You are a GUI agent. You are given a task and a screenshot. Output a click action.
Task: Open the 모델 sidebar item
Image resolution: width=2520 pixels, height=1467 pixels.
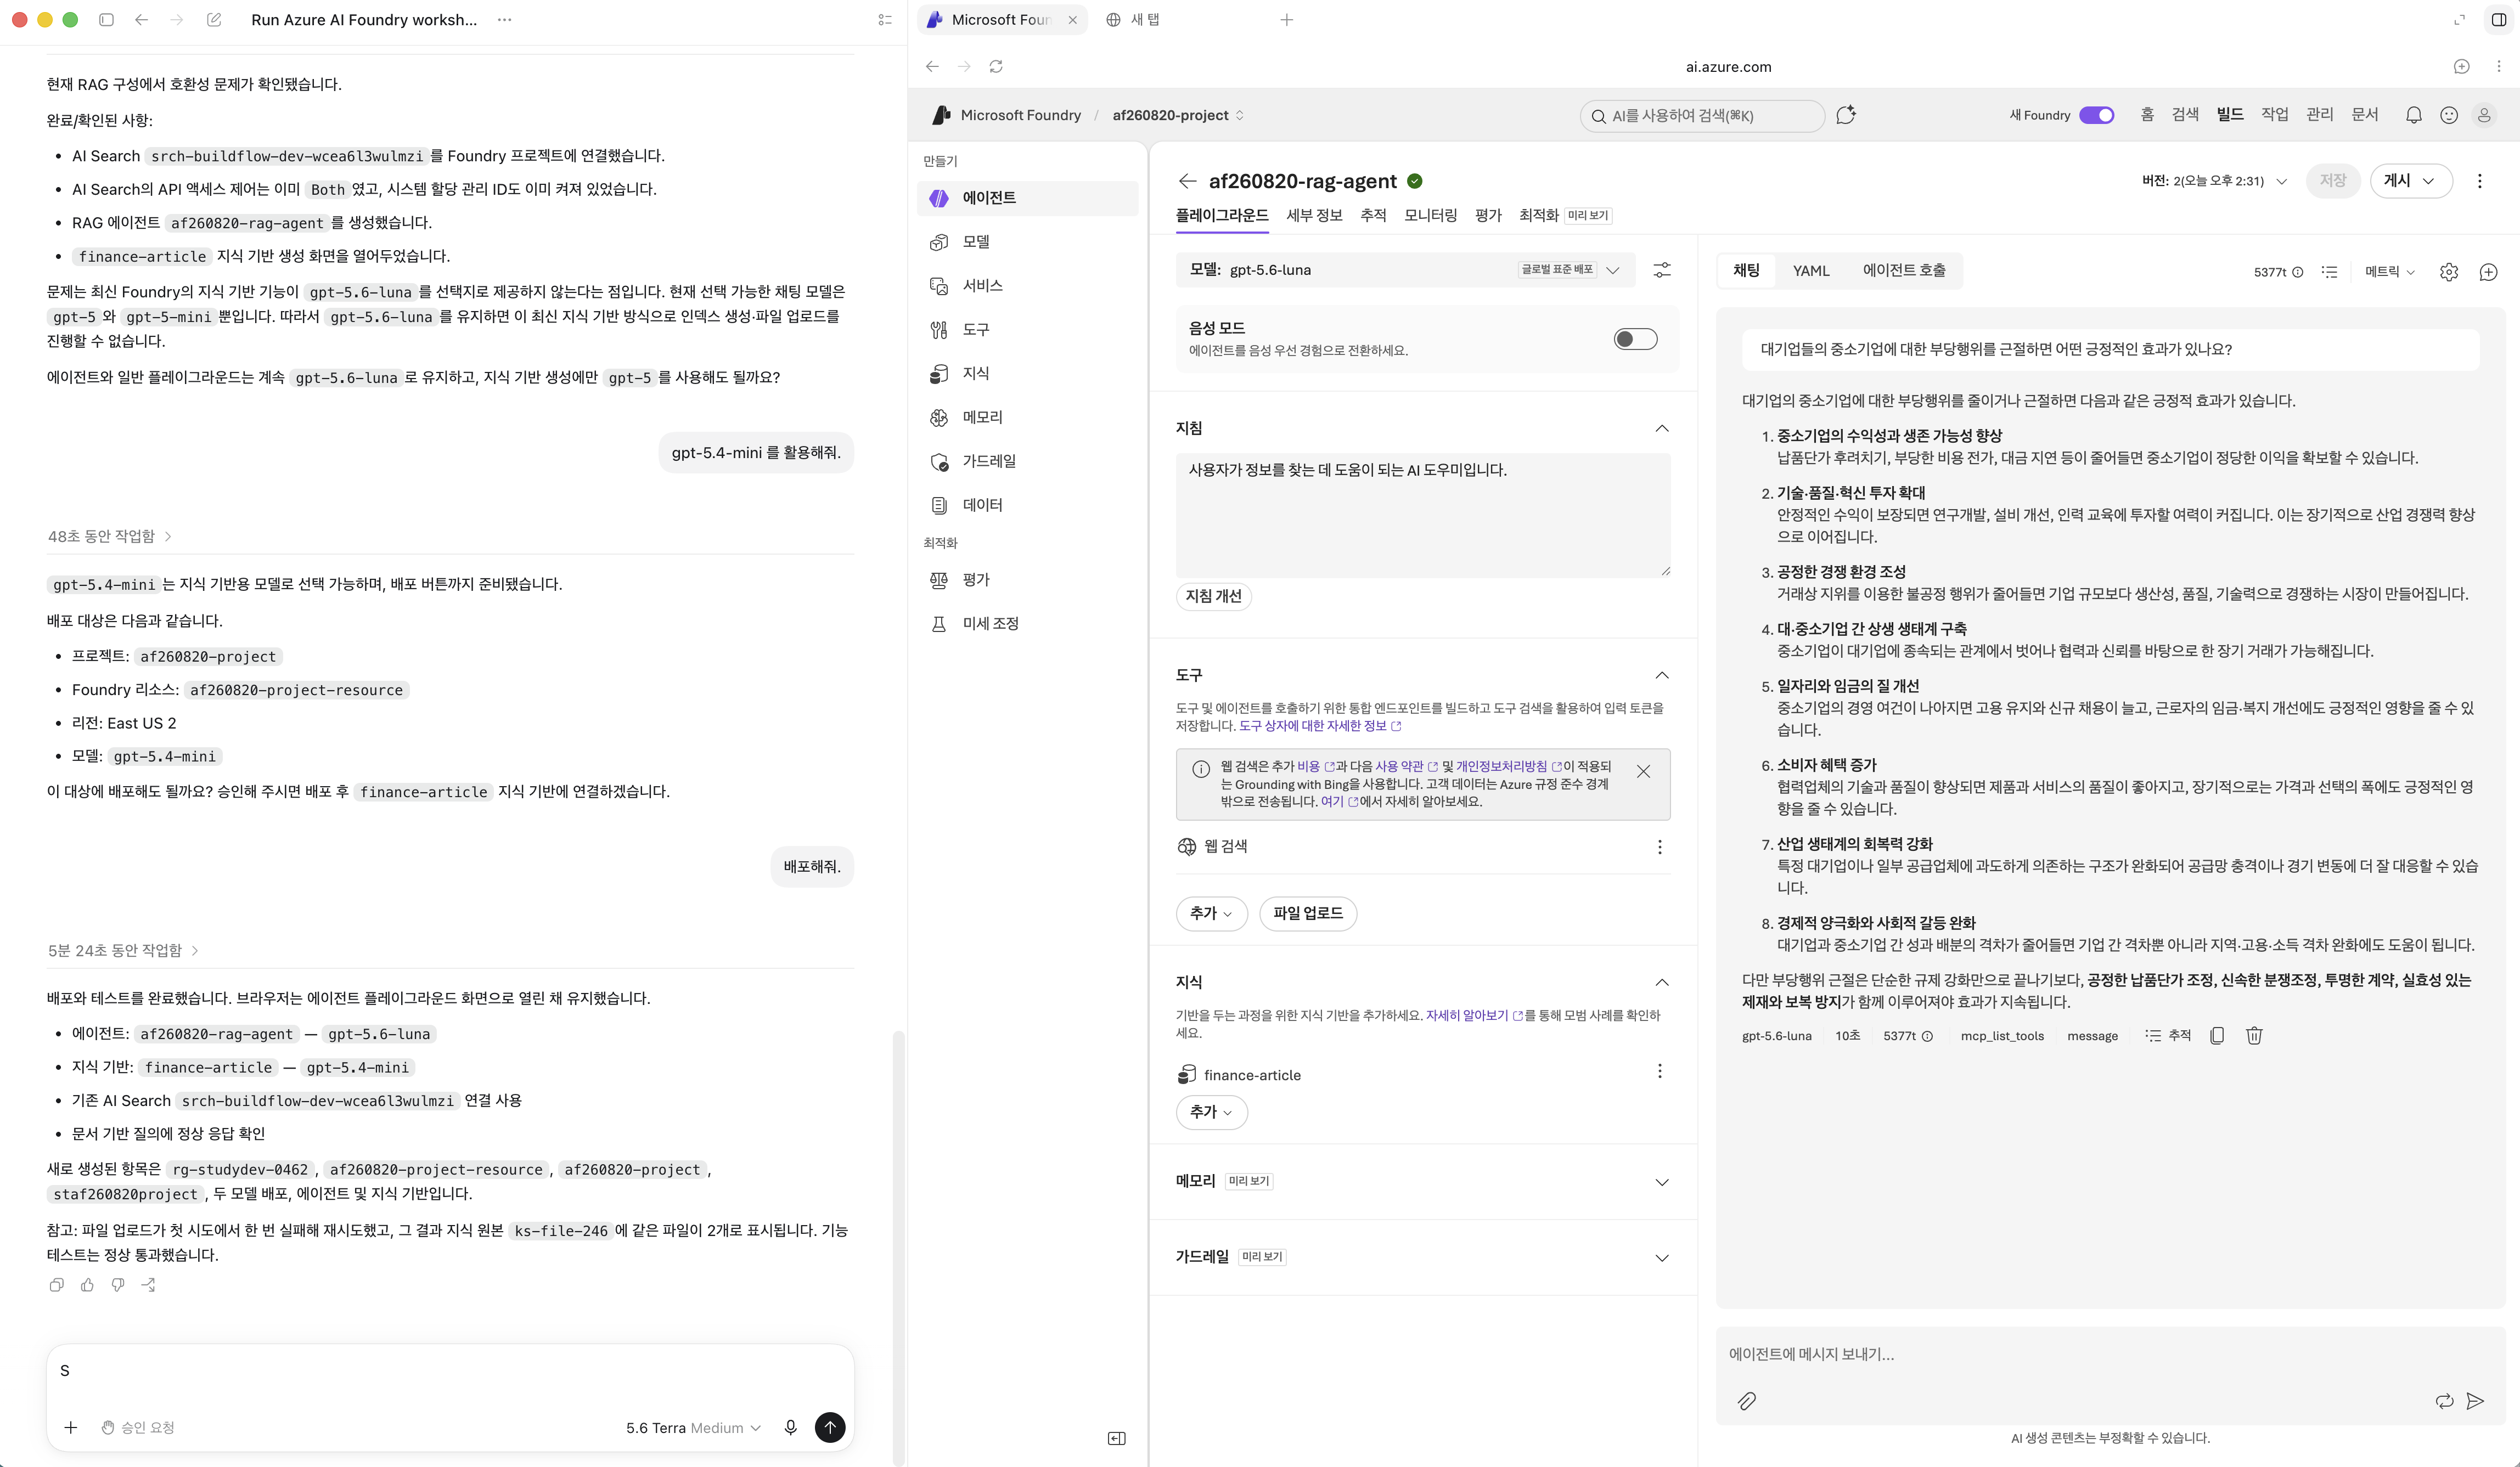(x=1027, y=242)
